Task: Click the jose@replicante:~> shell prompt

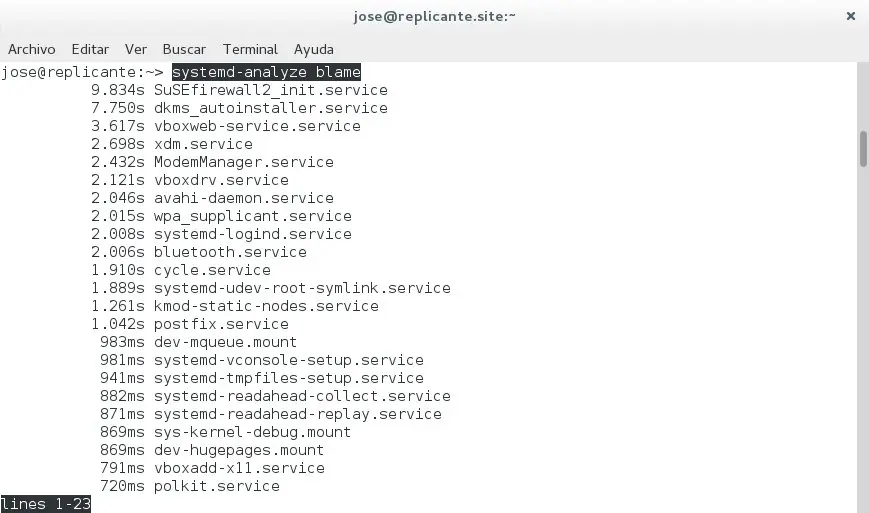Action: click(x=83, y=72)
